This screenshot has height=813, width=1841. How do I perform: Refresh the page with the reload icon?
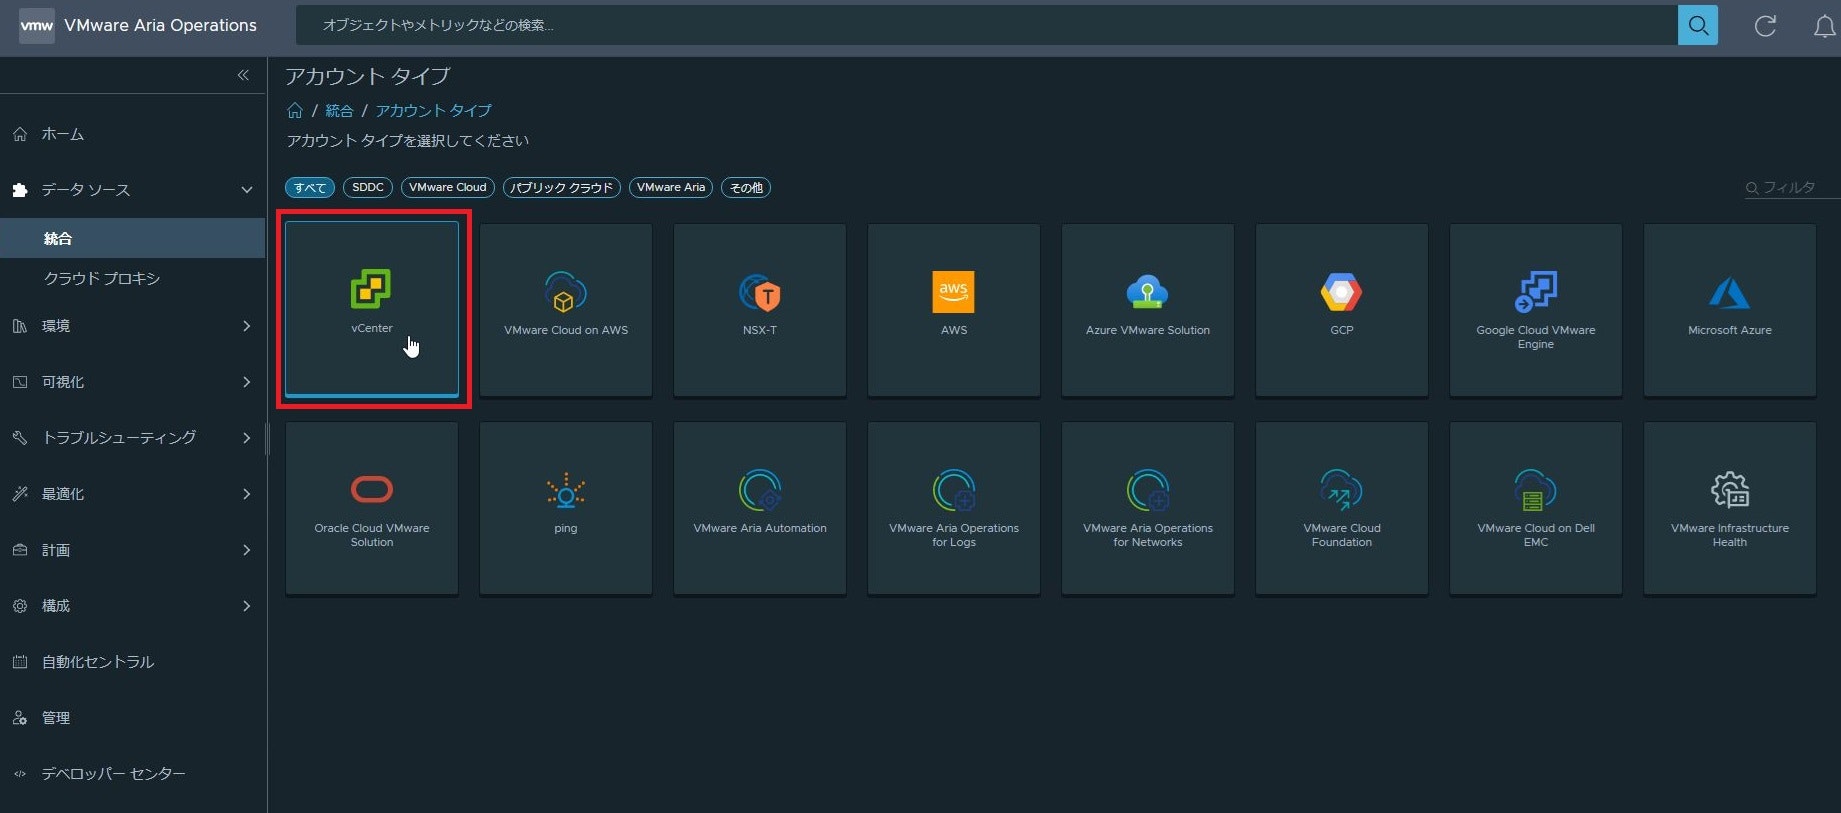[1765, 26]
